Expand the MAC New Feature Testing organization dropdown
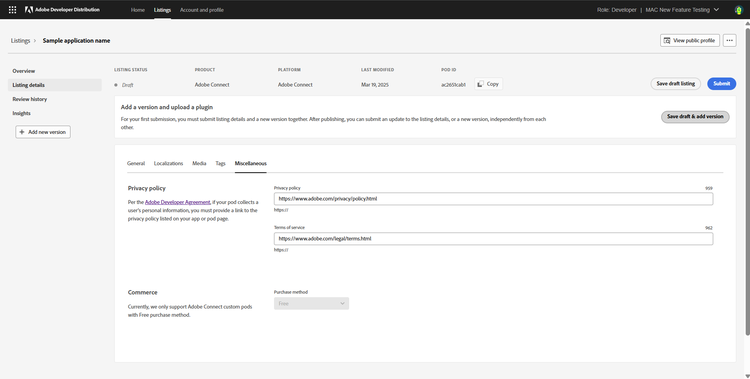Viewport: 750px width, 379px height. point(682,10)
